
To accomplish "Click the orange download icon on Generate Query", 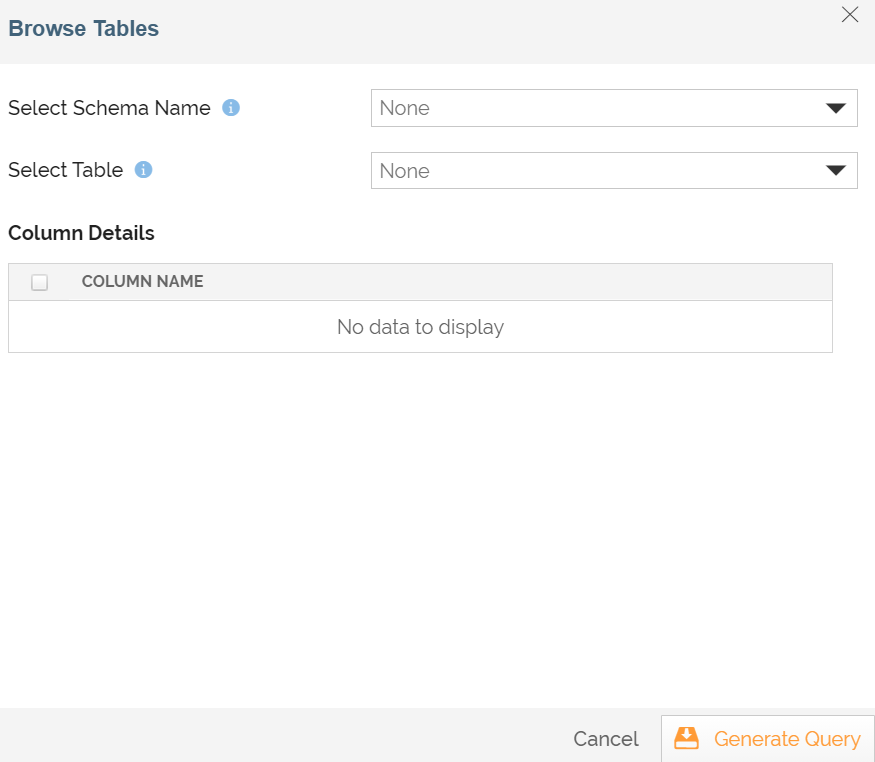I will pyautogui.click(x=686, y=738).
